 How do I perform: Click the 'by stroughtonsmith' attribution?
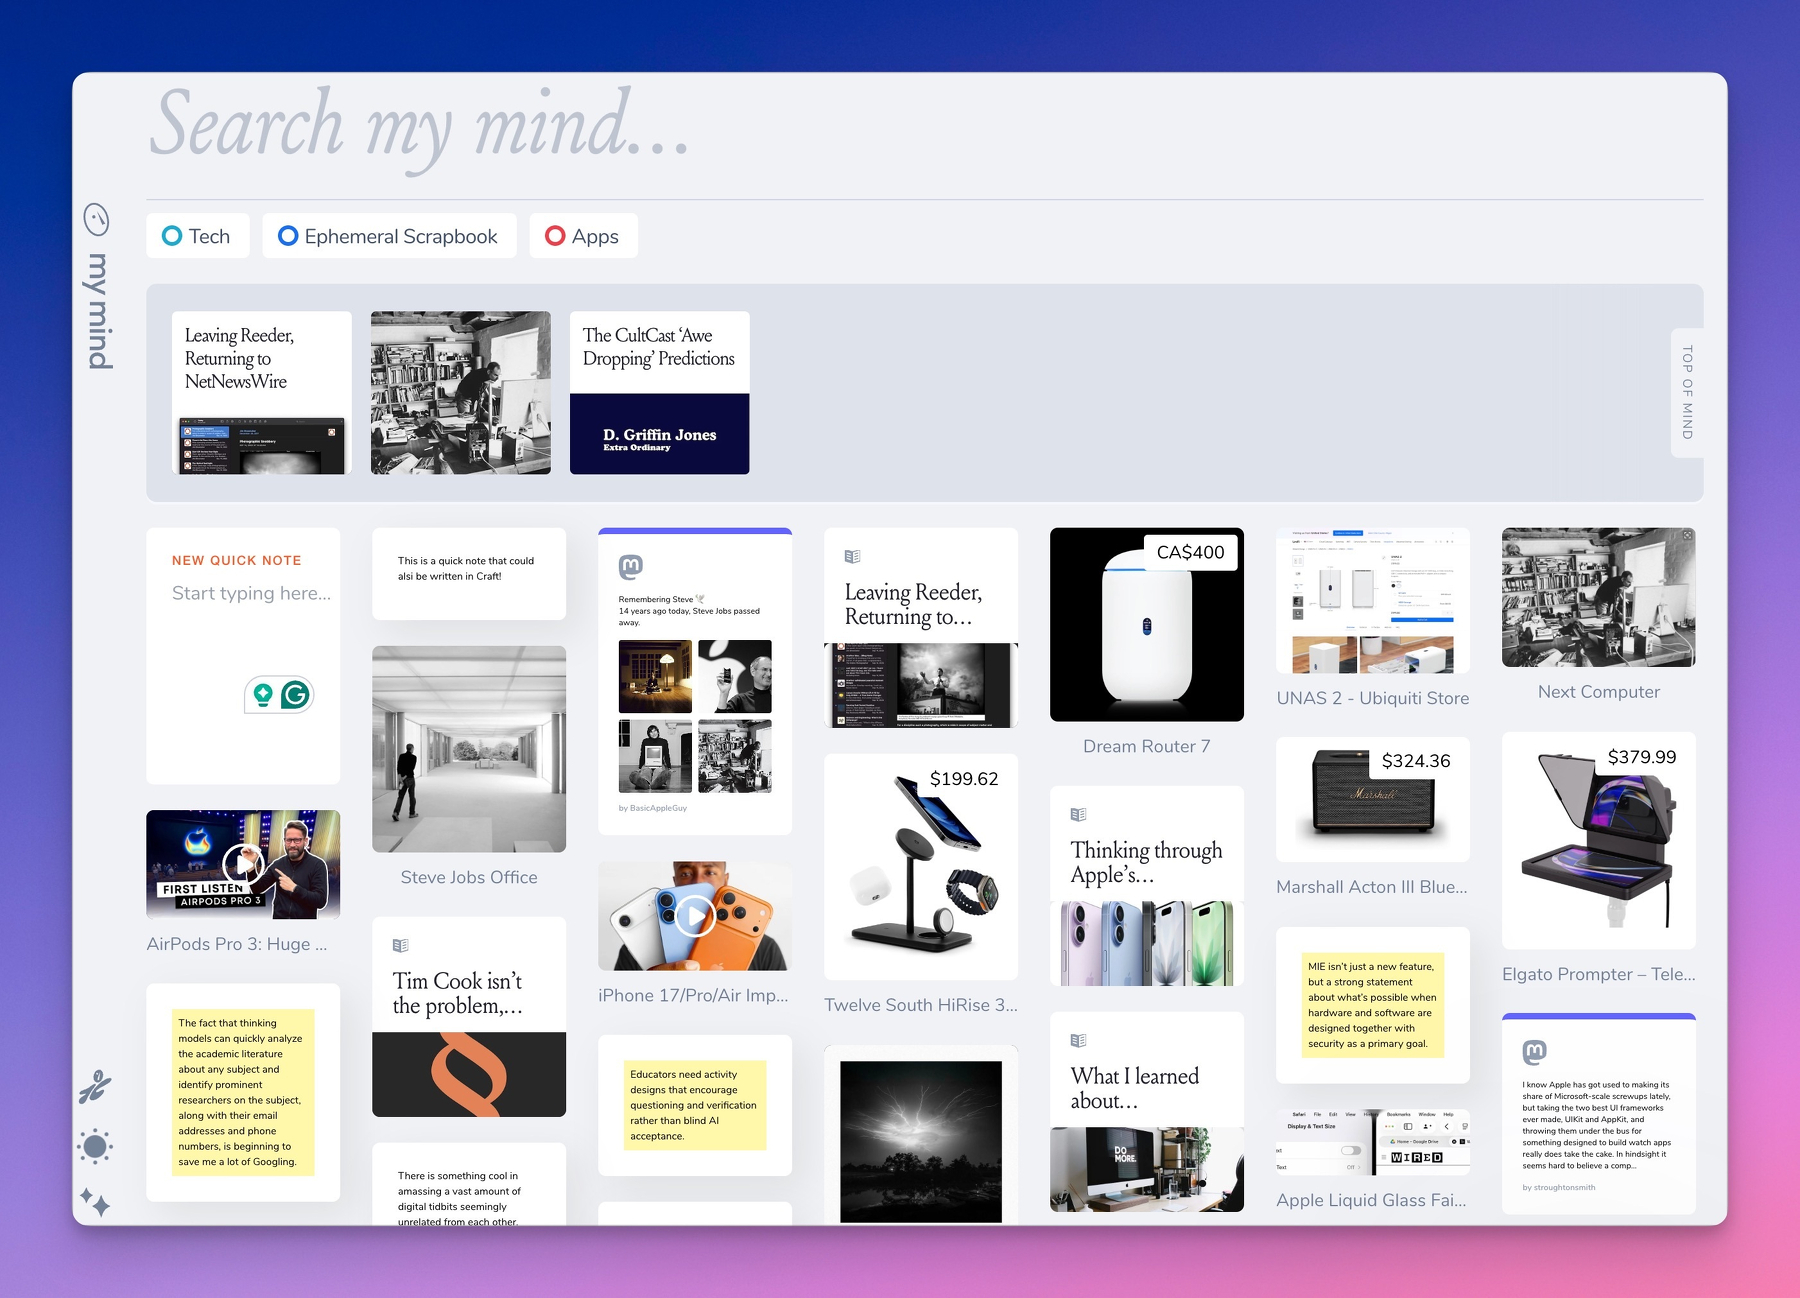1559,1188
